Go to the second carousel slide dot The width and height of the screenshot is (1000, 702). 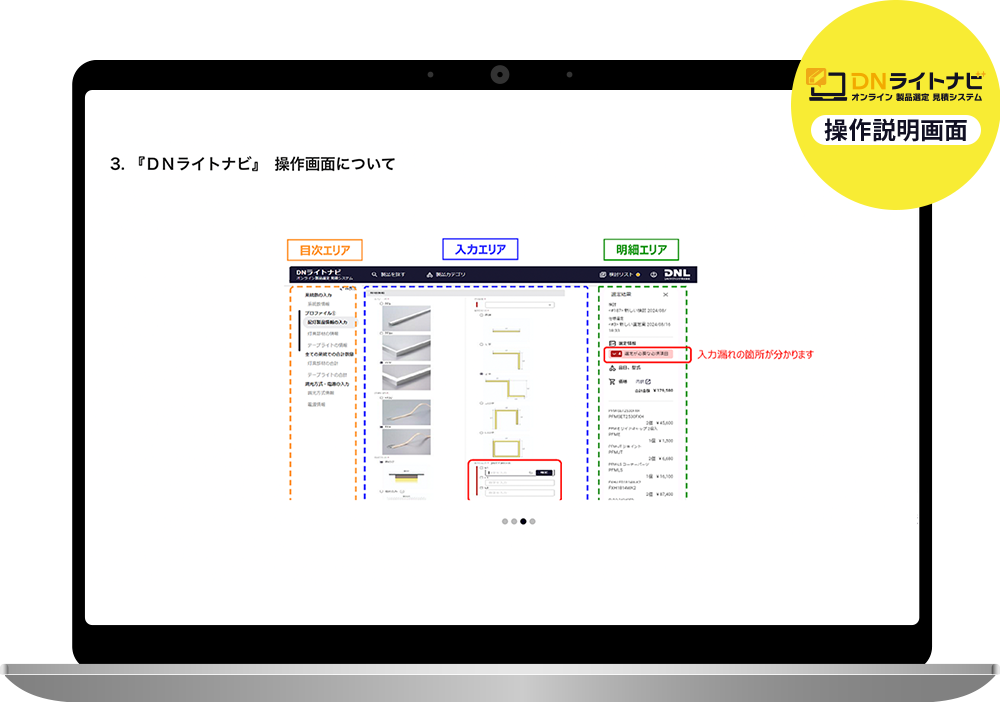click(x=514, y=522)
